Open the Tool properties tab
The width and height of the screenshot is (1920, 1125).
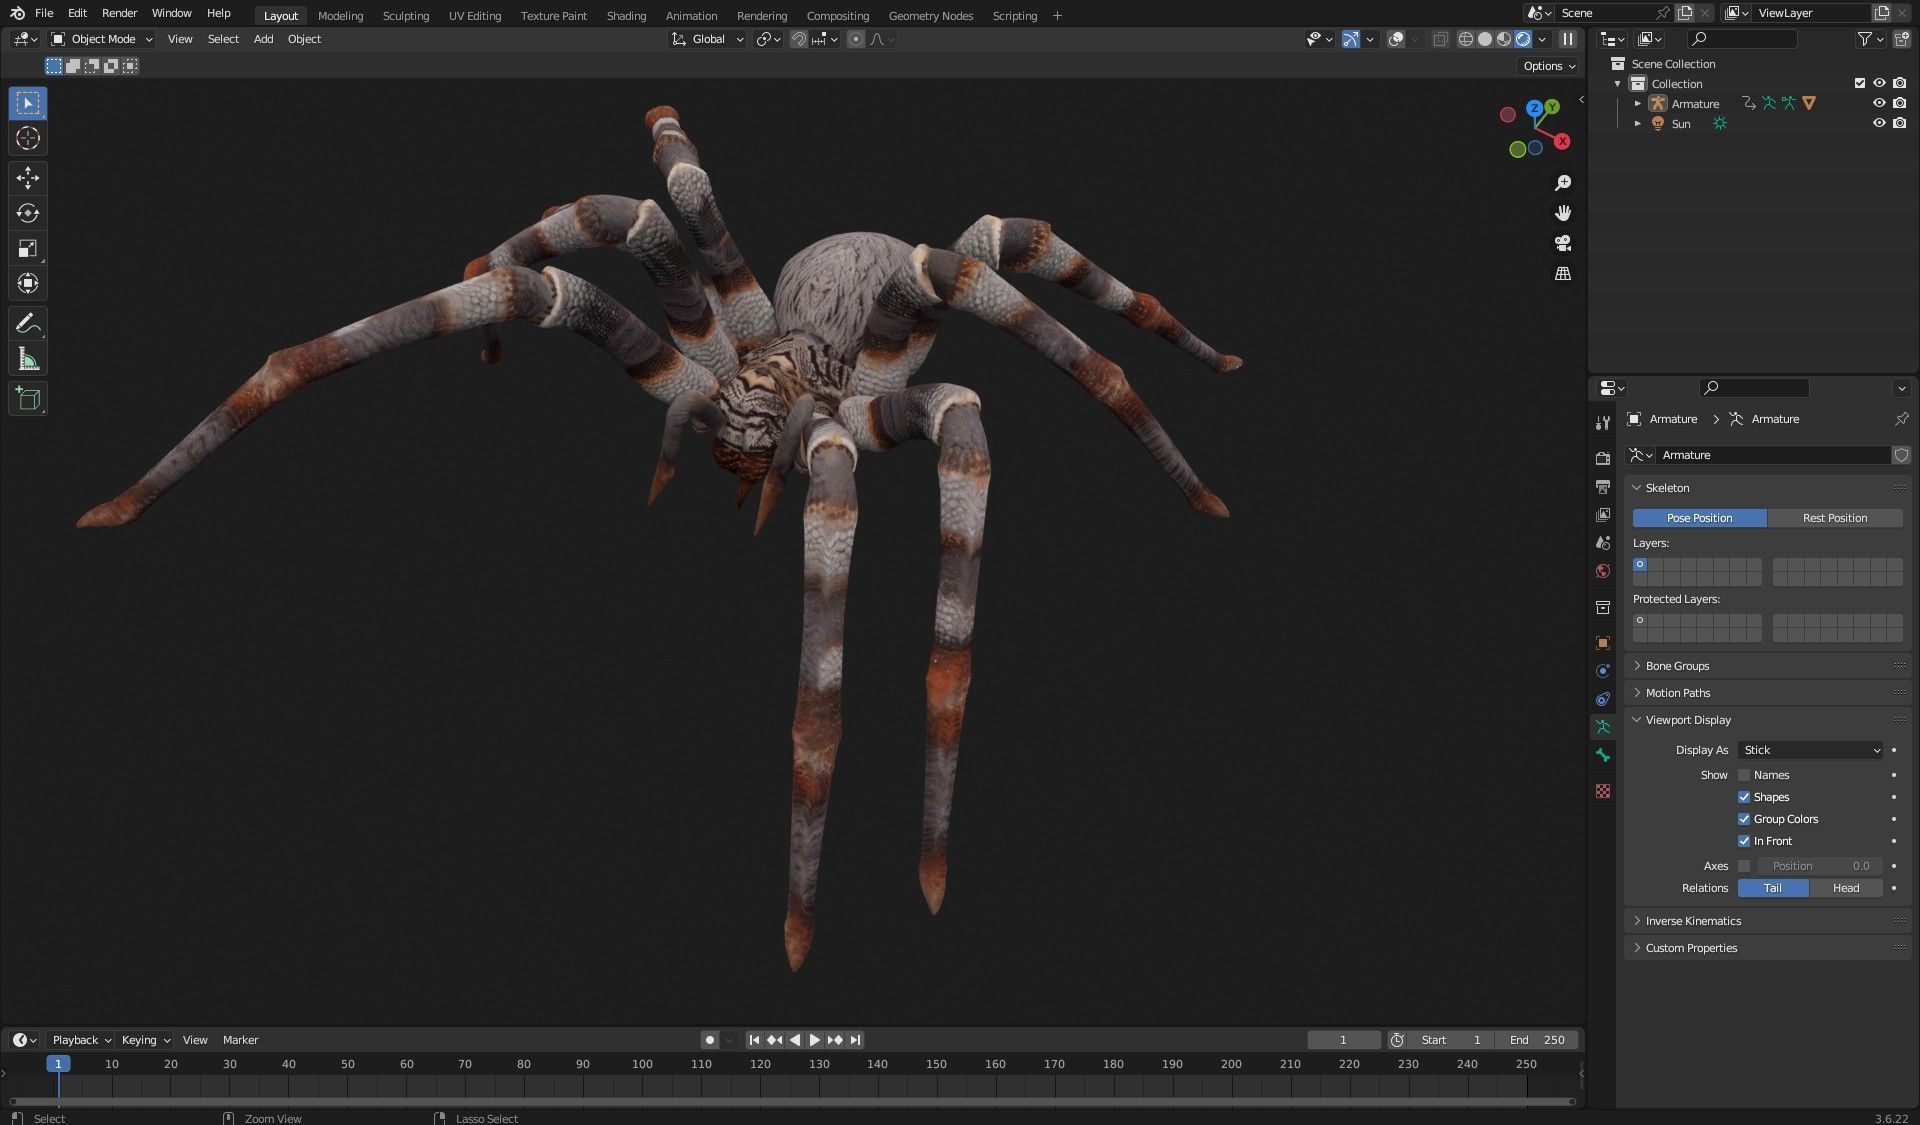1603,423
